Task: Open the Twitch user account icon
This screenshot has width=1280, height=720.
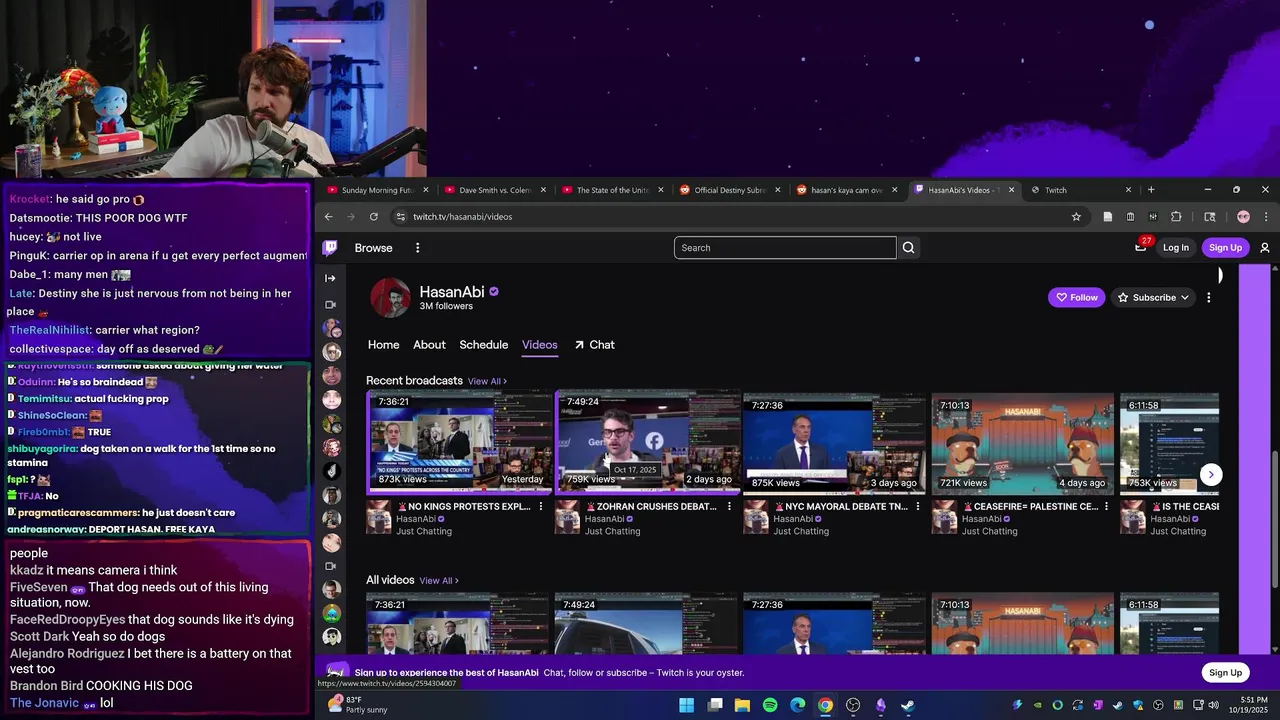Action: 1264,248
